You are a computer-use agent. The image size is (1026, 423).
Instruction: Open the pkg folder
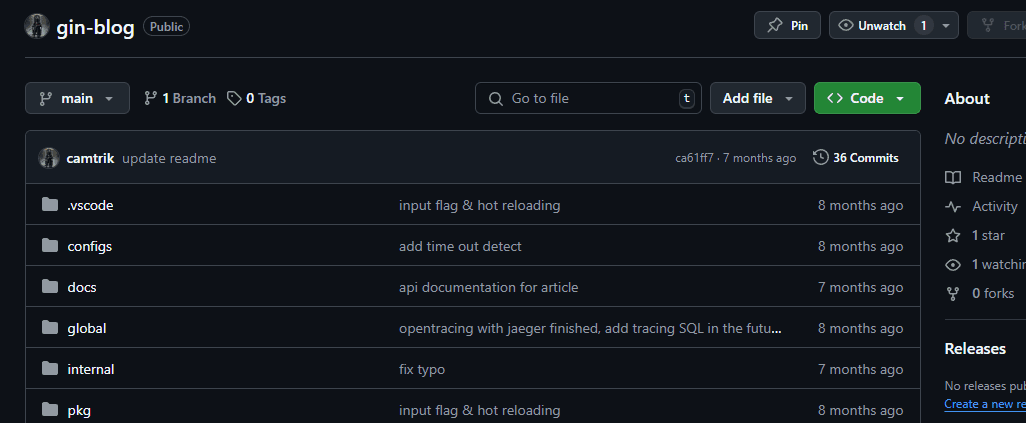click(x=79, y=411)
